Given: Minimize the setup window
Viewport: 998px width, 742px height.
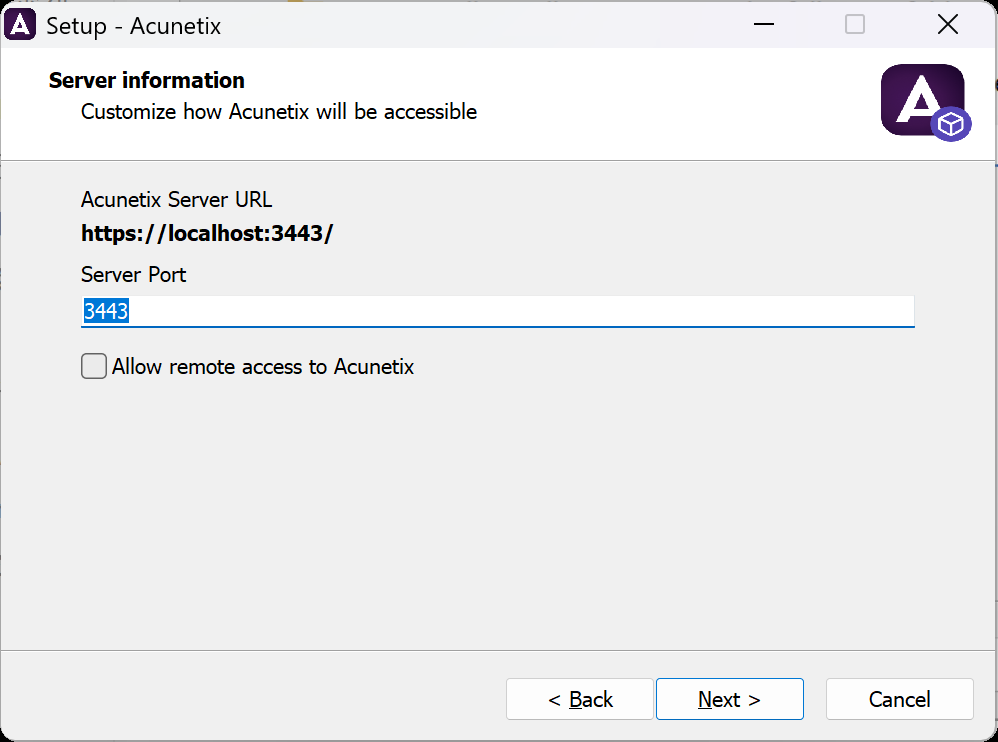Looking at the screenshot, I should click(x=763, y=24).
